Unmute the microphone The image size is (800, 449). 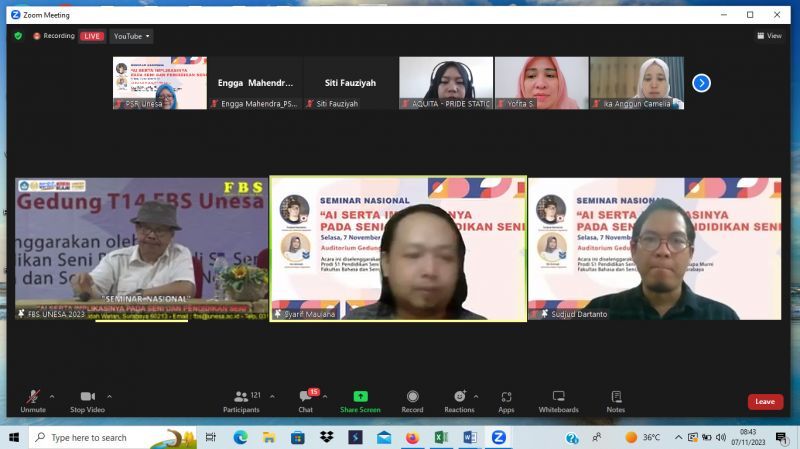[33, 400]
